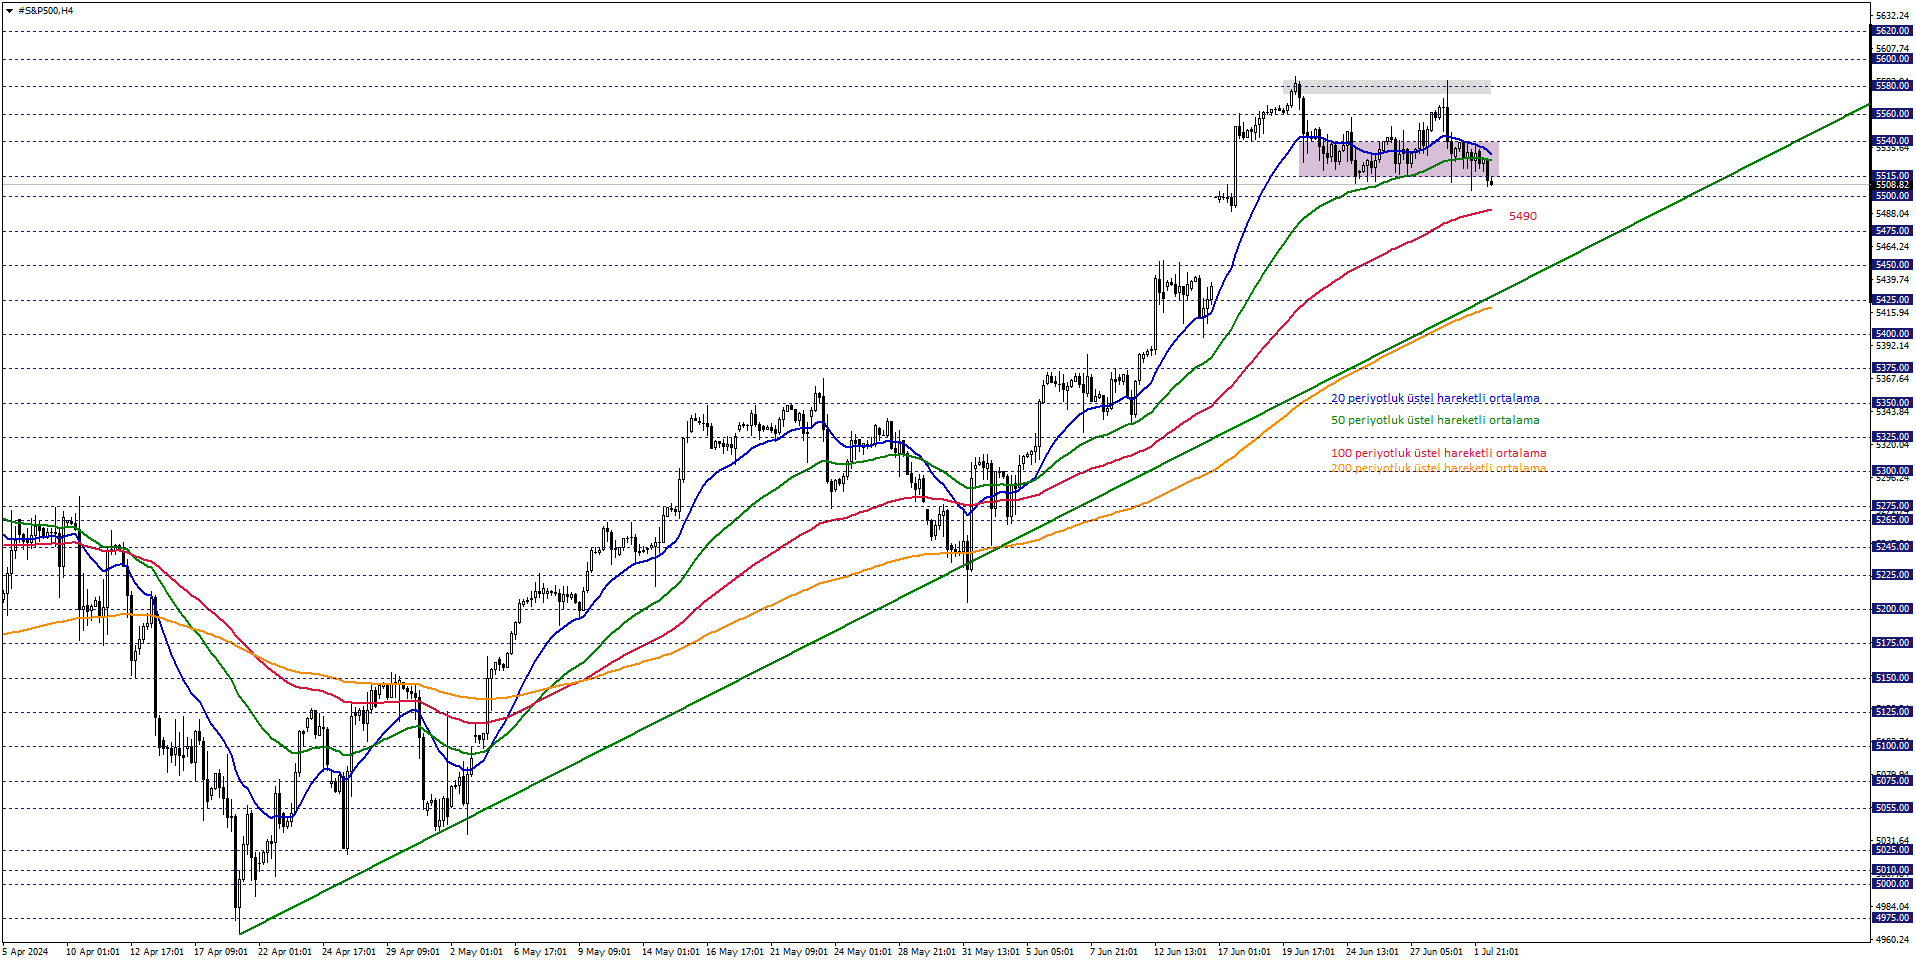
Task: Select the gray resistance rectangle near 5580
Action: coord(1387,87)
